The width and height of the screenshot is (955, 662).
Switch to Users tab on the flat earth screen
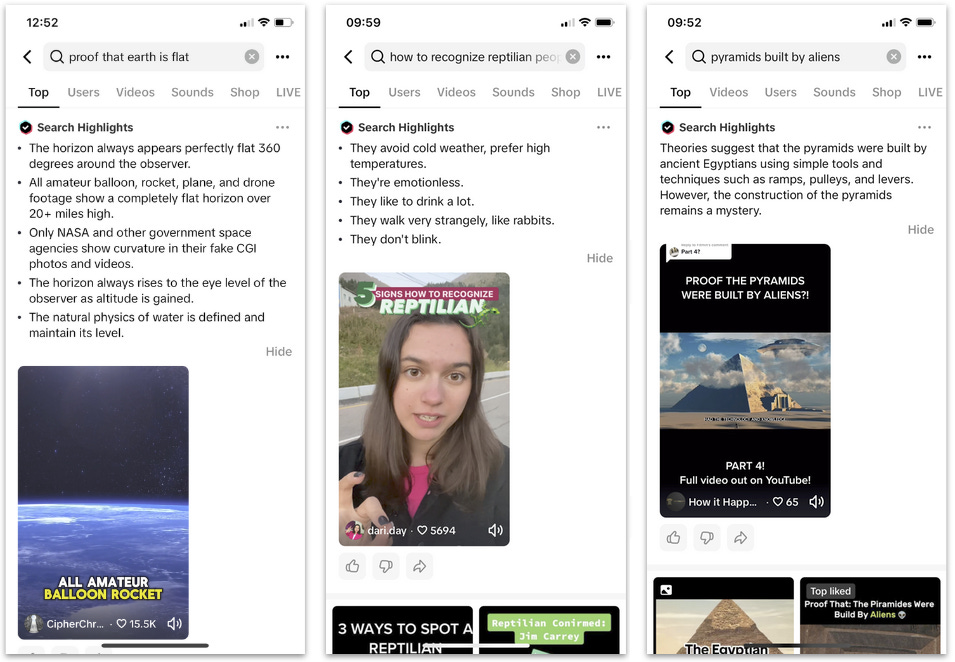click(83, 92)
